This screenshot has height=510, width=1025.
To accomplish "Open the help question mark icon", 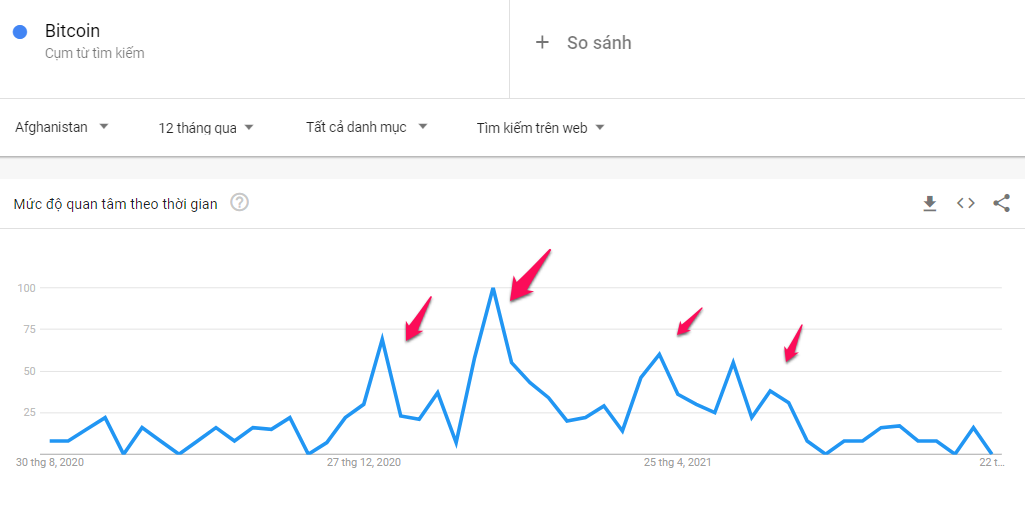I will (240, 203).
